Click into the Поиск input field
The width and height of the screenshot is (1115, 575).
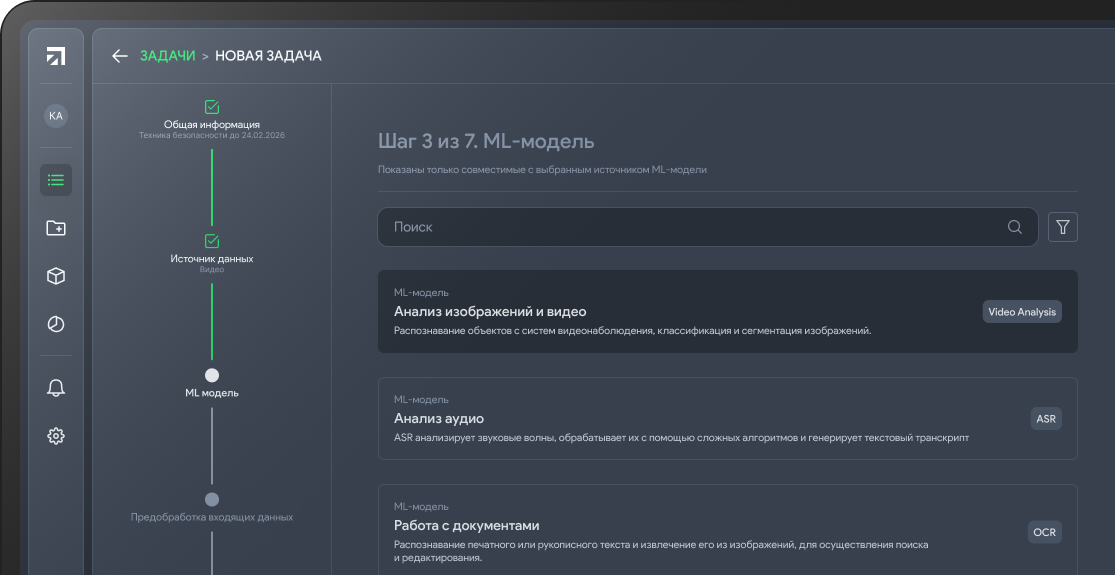(690, 227)
